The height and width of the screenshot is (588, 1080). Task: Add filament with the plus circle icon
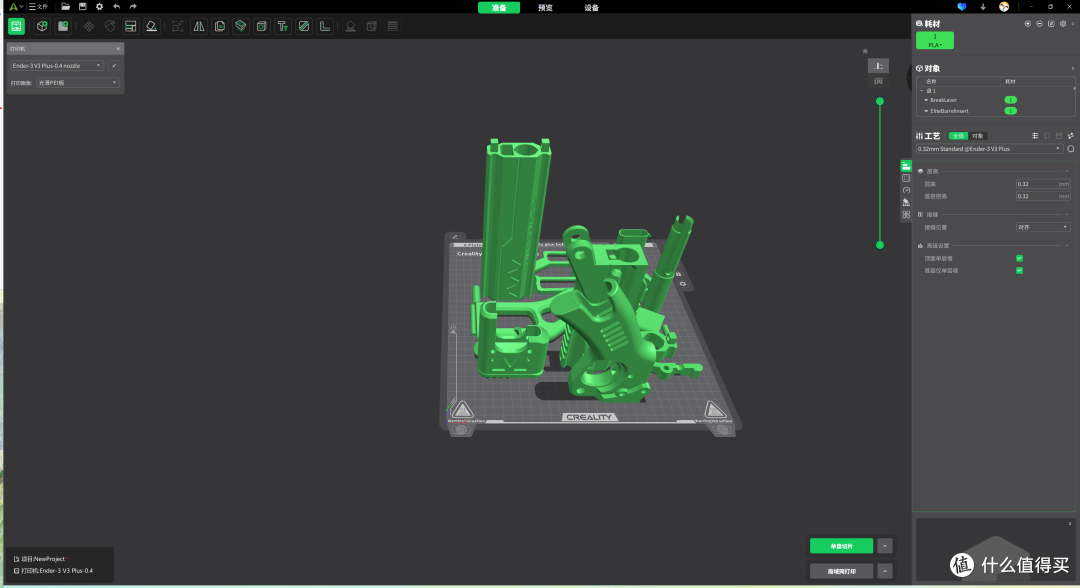coord(1028,23)
